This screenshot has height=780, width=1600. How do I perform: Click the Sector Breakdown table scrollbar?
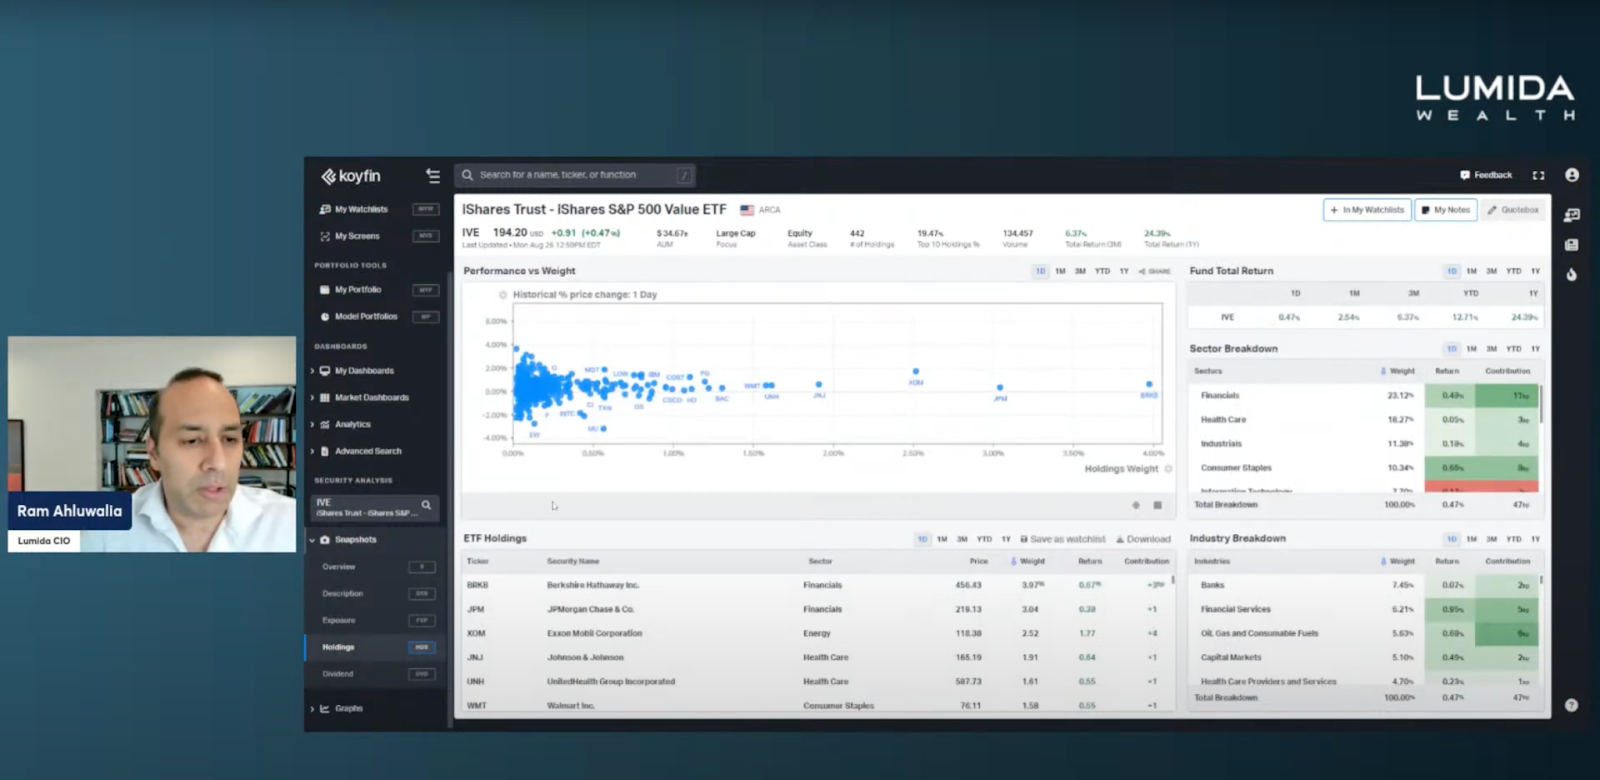click(x=1541, y=403)
